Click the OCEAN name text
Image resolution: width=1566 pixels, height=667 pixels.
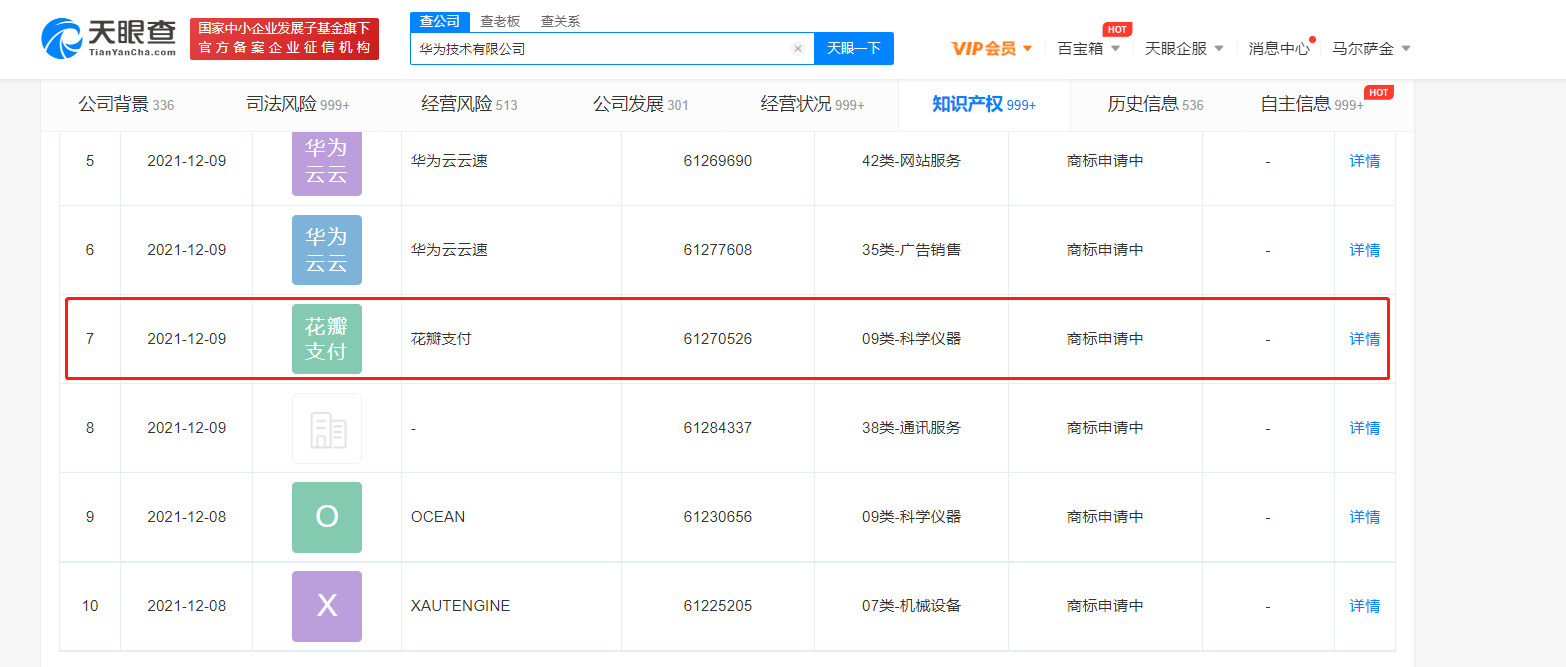pyautogui.click(x=438, y=517)
